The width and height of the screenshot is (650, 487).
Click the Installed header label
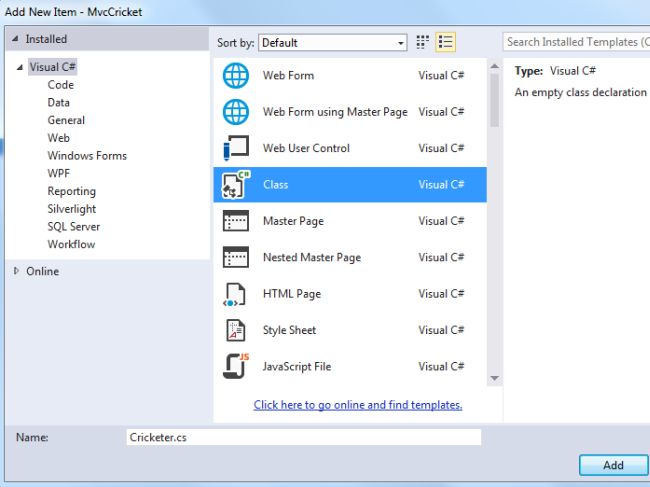pos(46,39)
